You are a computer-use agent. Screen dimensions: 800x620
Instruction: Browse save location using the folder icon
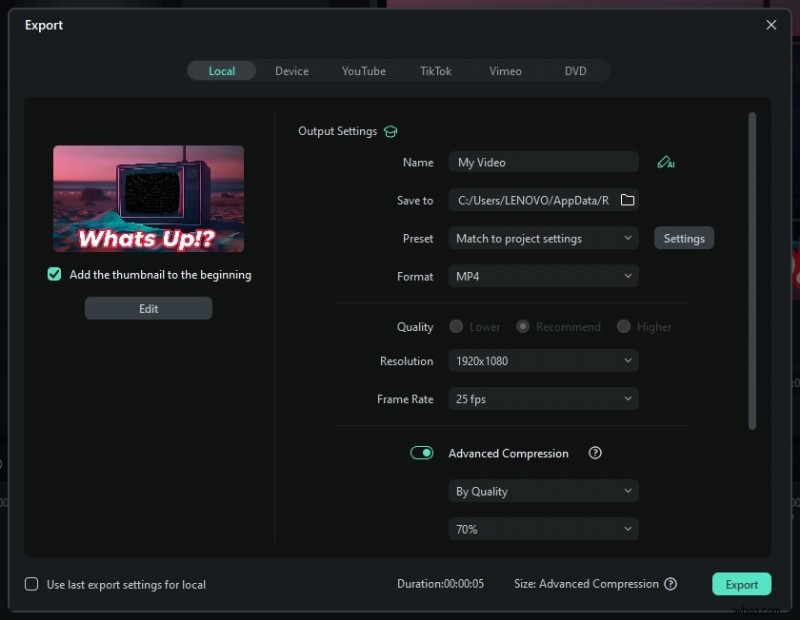click(628, 199)
